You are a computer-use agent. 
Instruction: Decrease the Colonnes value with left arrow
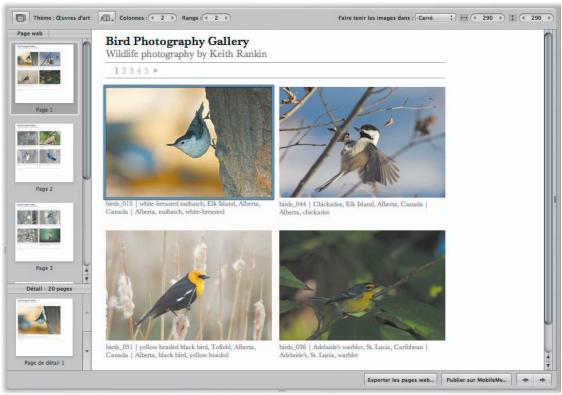tap(153, 18)
